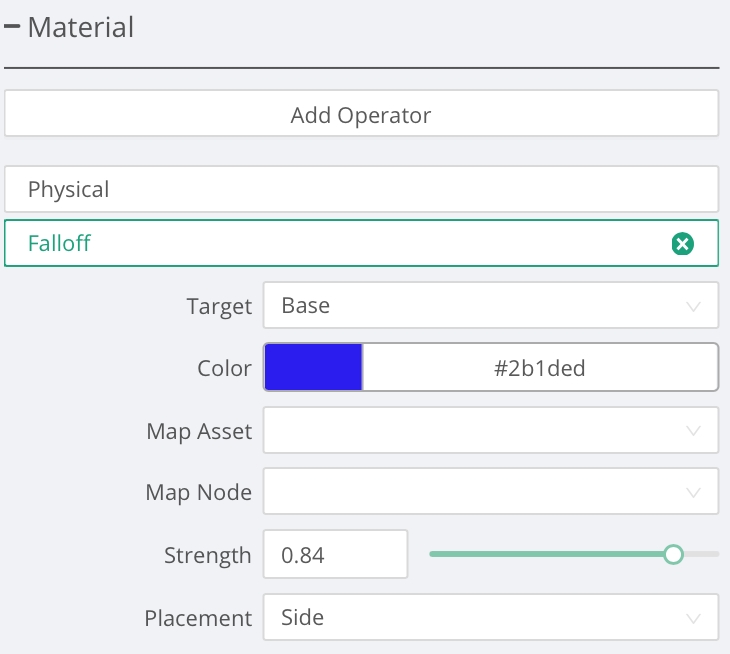Click the hex color field #2b1ded
Screen dimensions: 730x654
pyautogui.click(x=539, y=368)
